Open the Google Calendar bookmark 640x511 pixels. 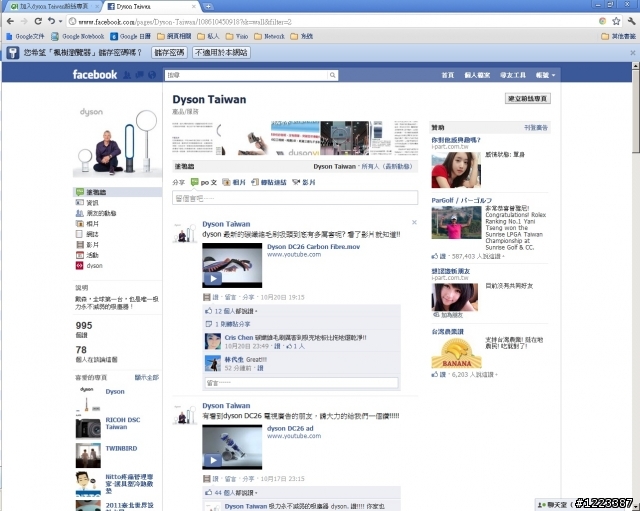[131, 36]
